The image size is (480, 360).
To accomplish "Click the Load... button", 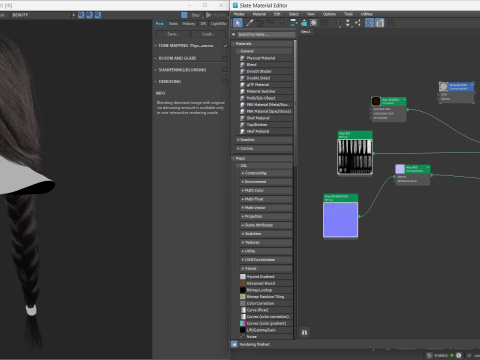I will tap(208, 34).
